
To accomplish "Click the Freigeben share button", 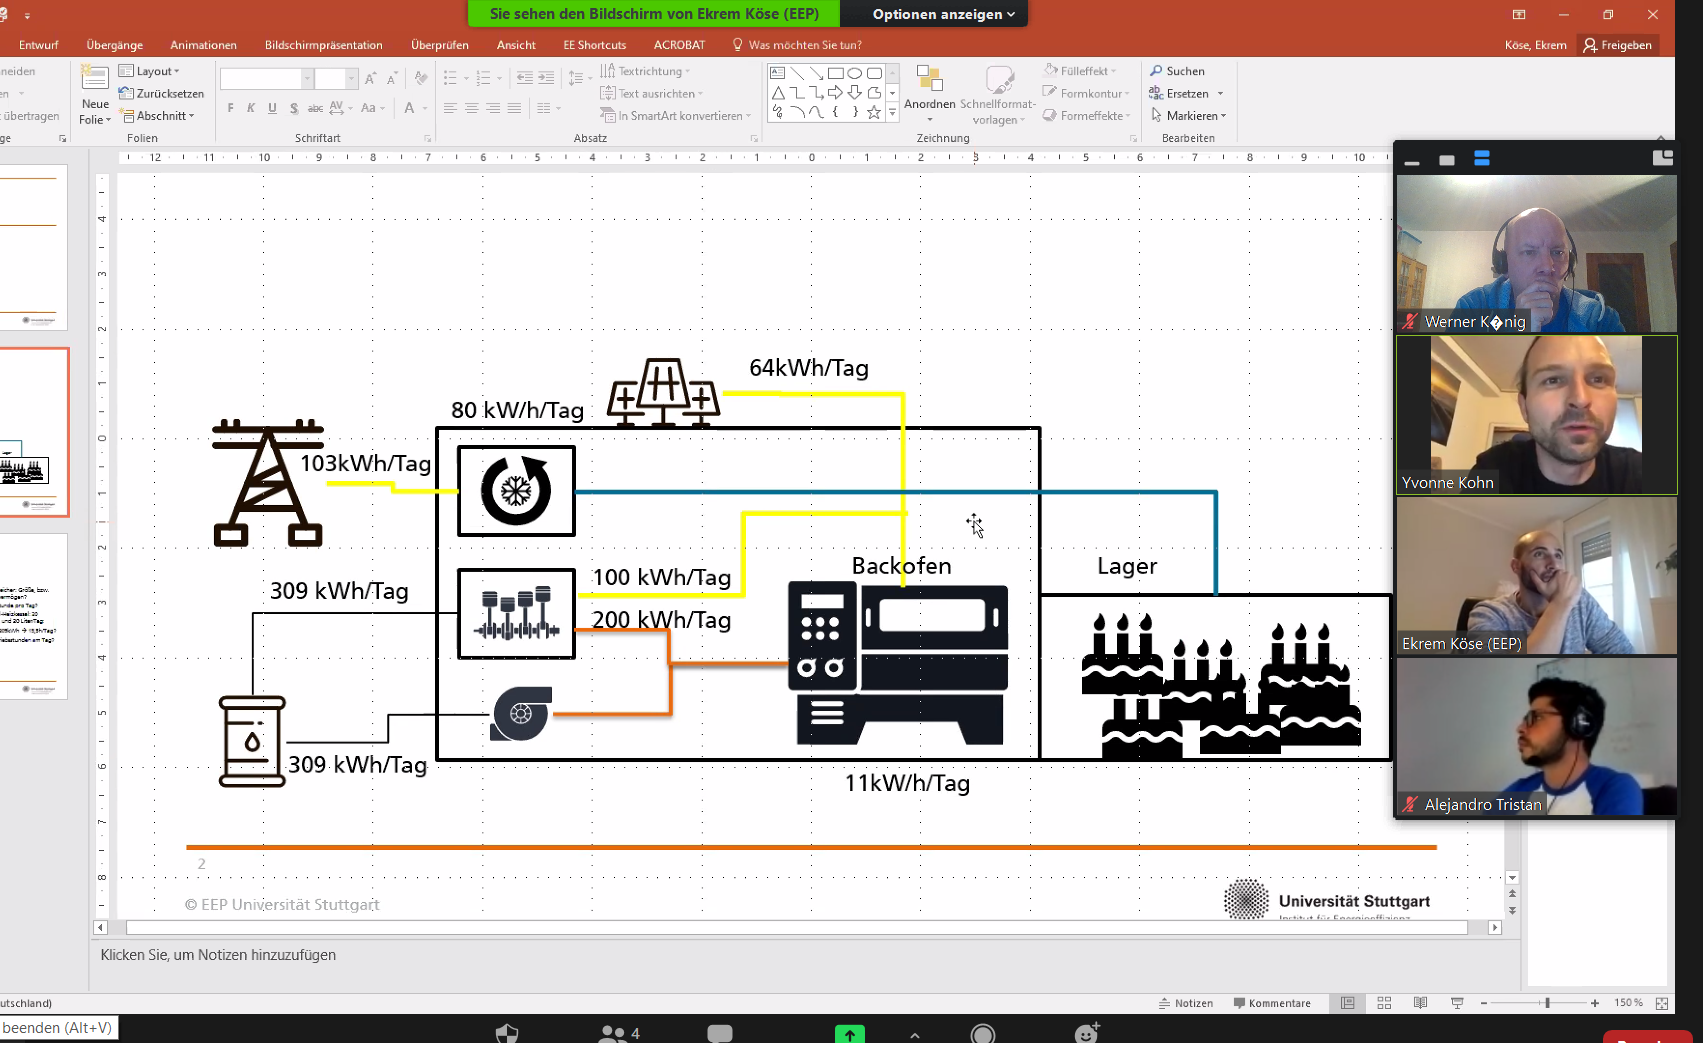I will pyautogui.click(x=1617, y=45).
